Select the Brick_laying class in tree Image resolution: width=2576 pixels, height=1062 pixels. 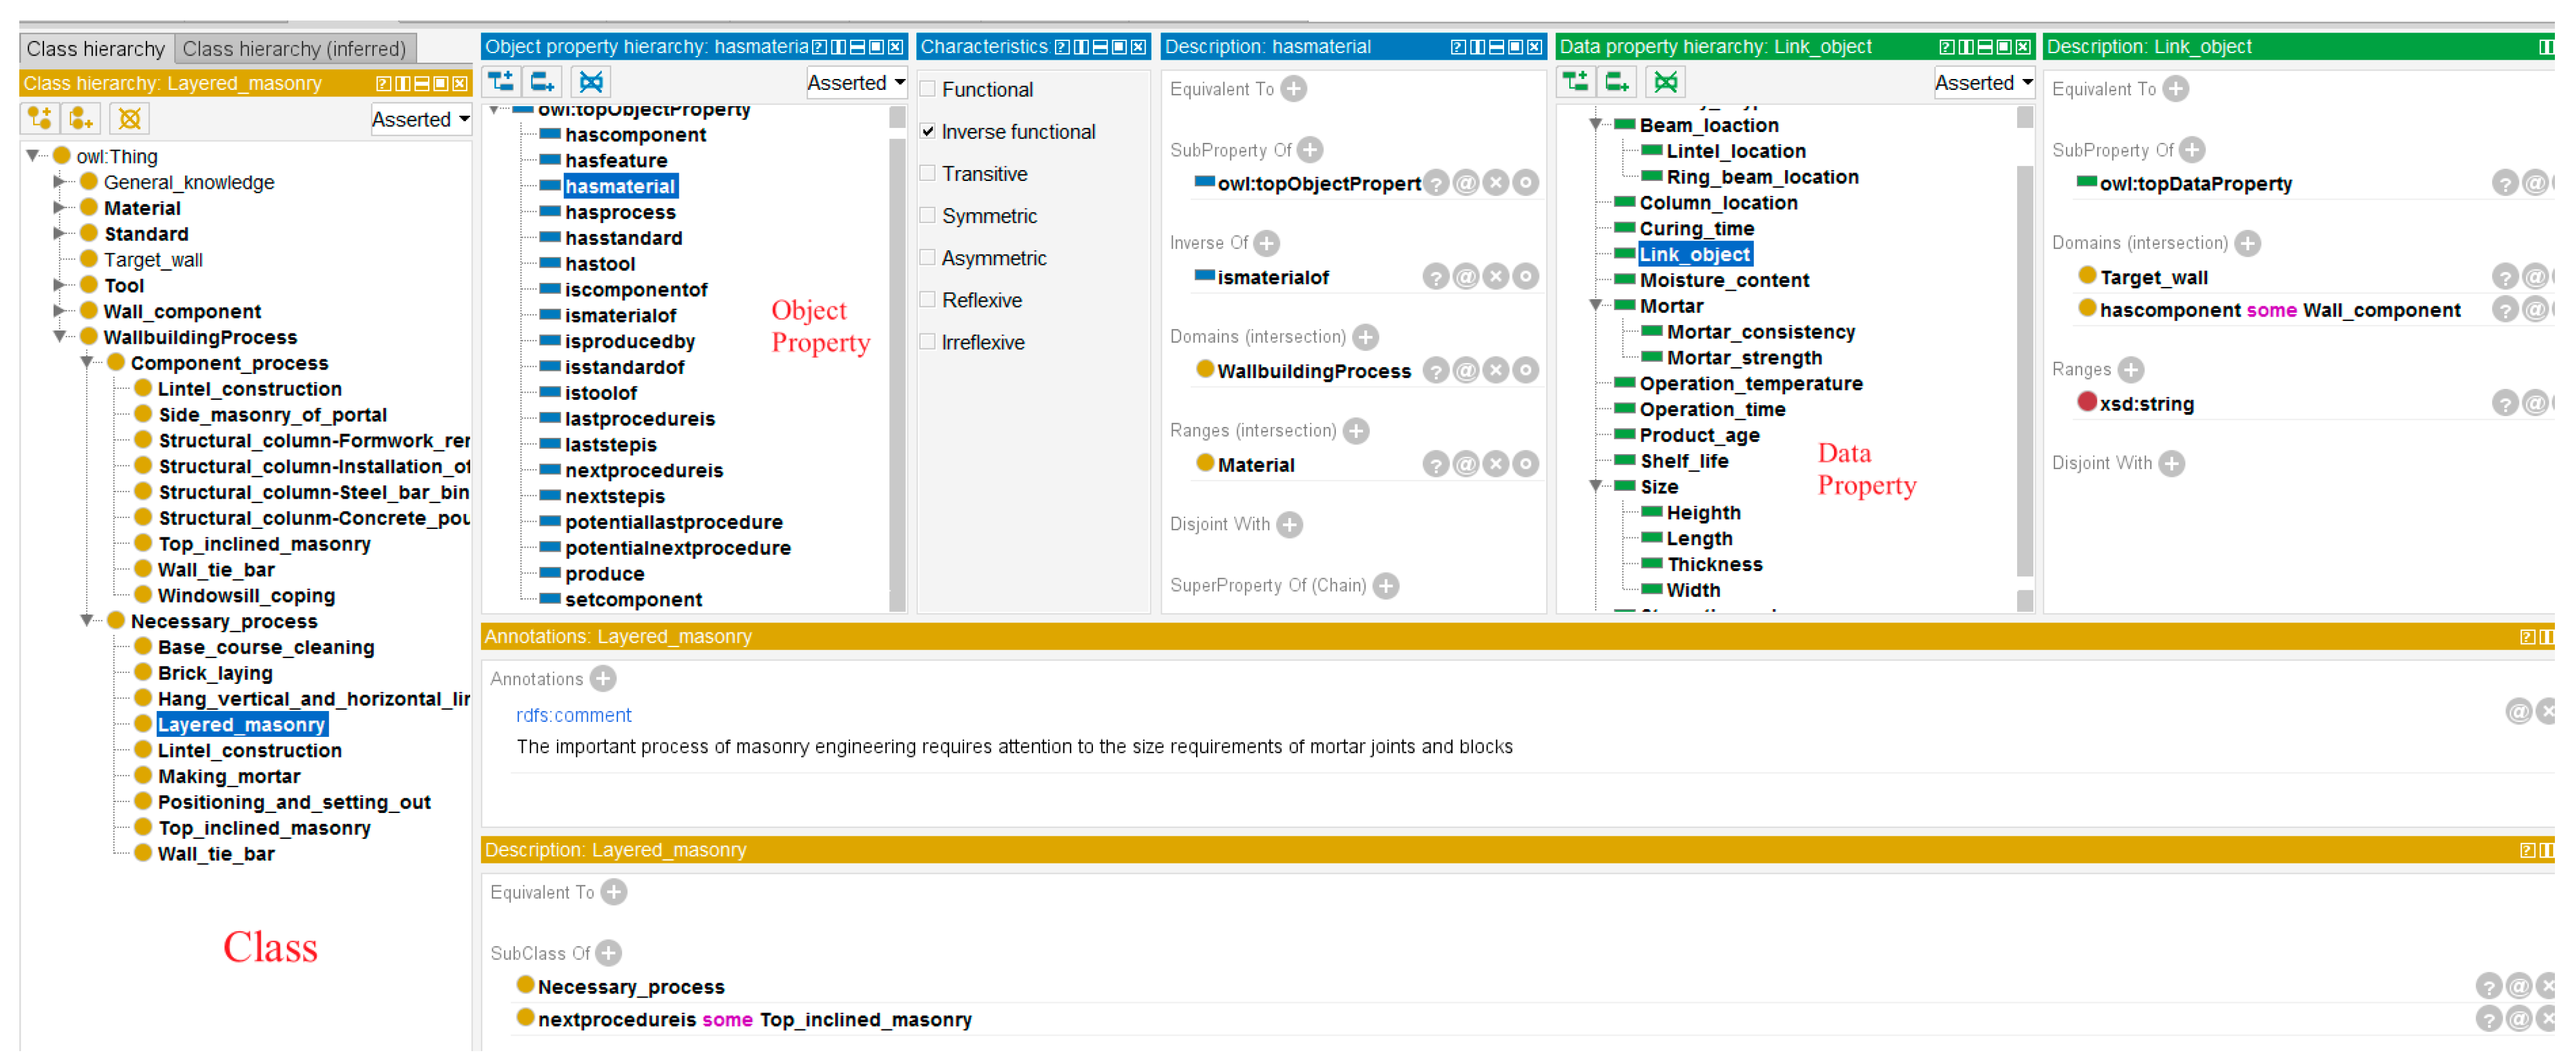click(215, 674)
